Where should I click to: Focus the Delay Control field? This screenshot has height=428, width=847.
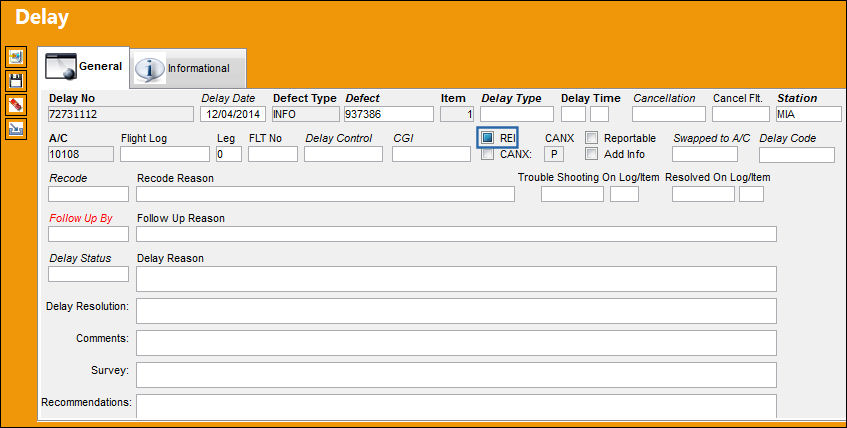[x=344, y=154]
